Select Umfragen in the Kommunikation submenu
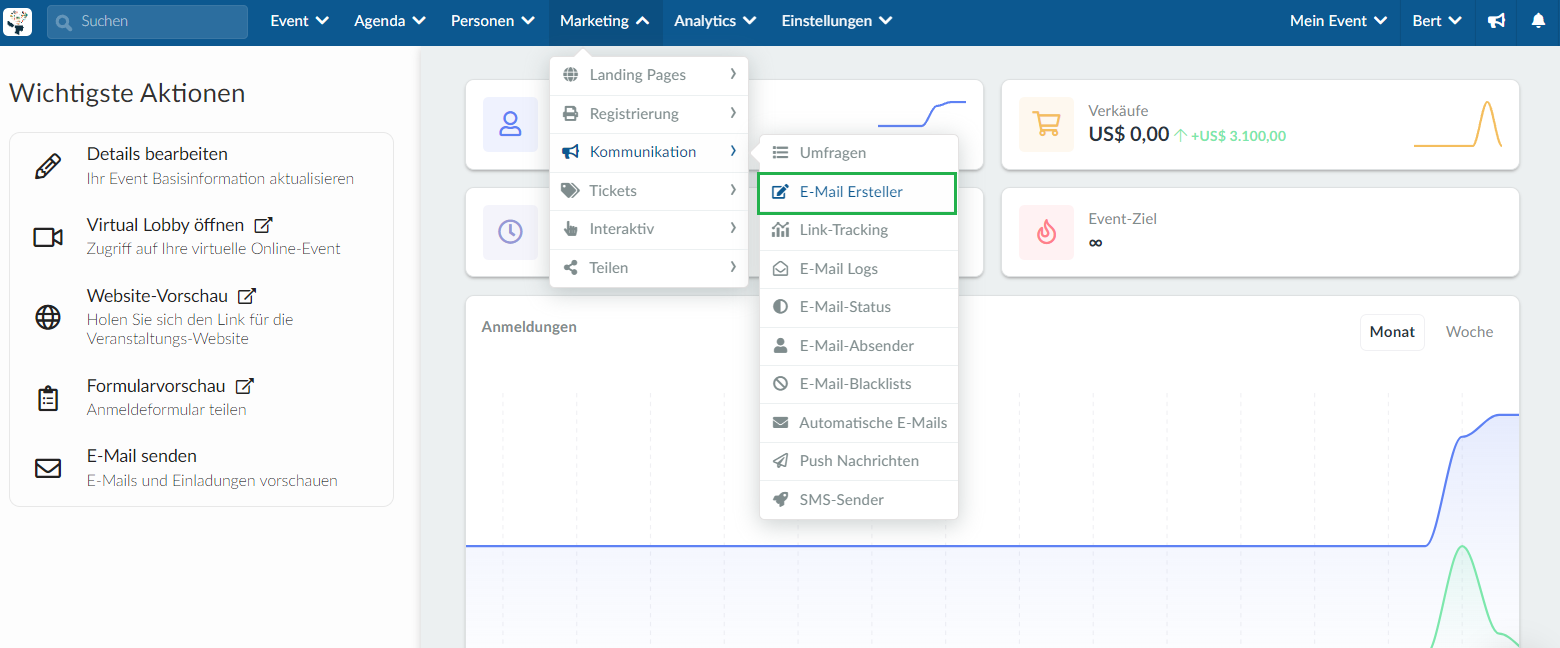The width and height of the screenshot is (1560, 648). (x=859, y=153)
